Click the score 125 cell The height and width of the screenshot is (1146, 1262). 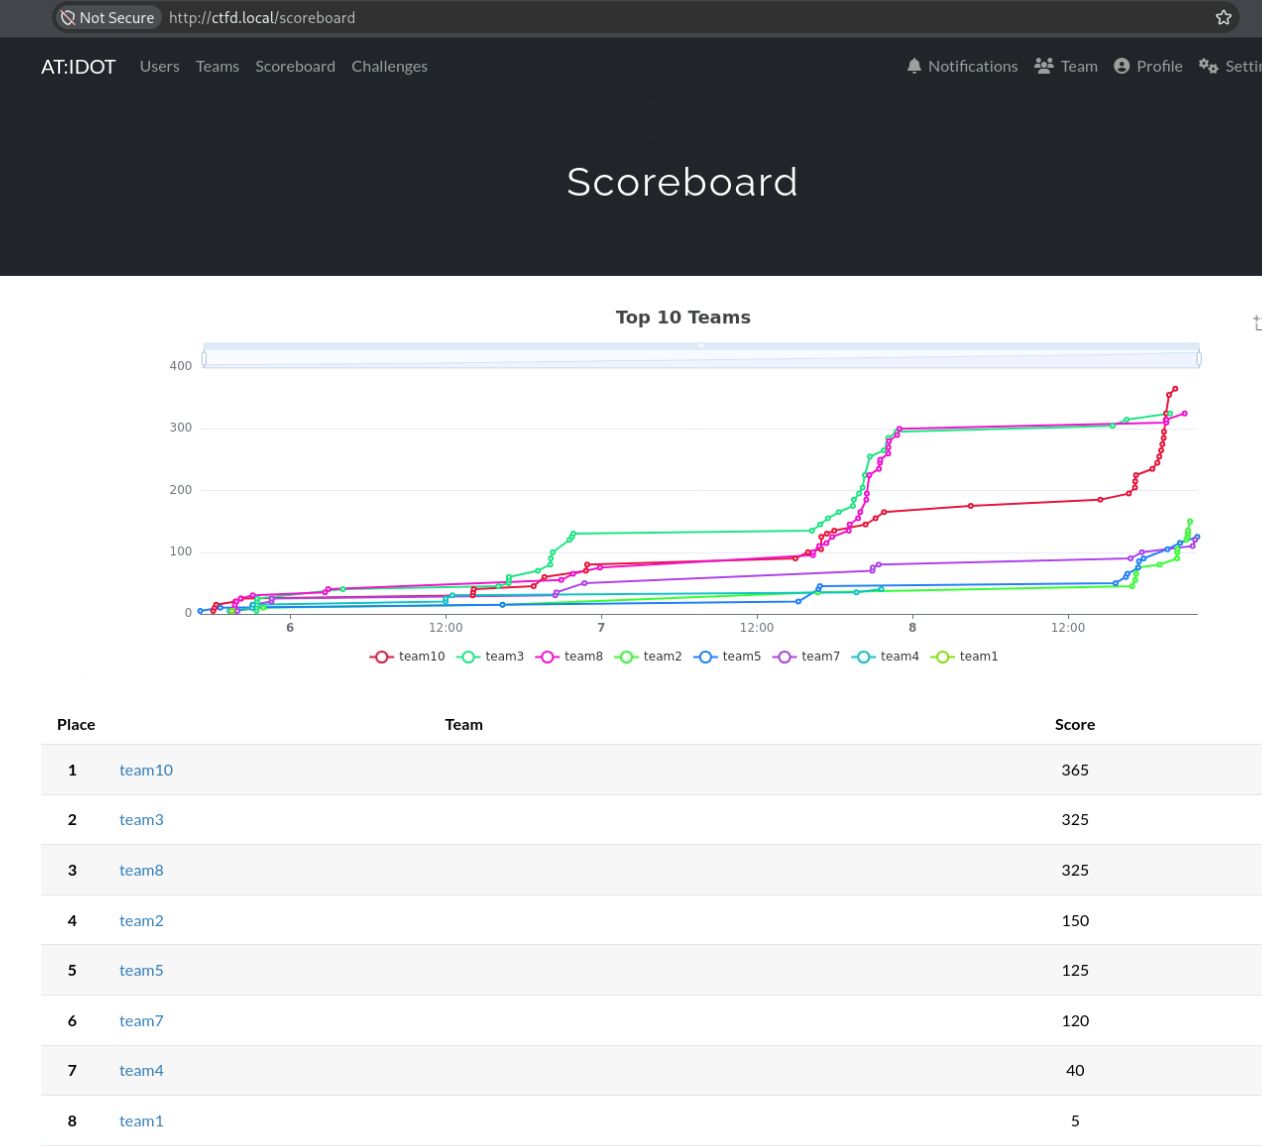click(x=1075, y=970)
